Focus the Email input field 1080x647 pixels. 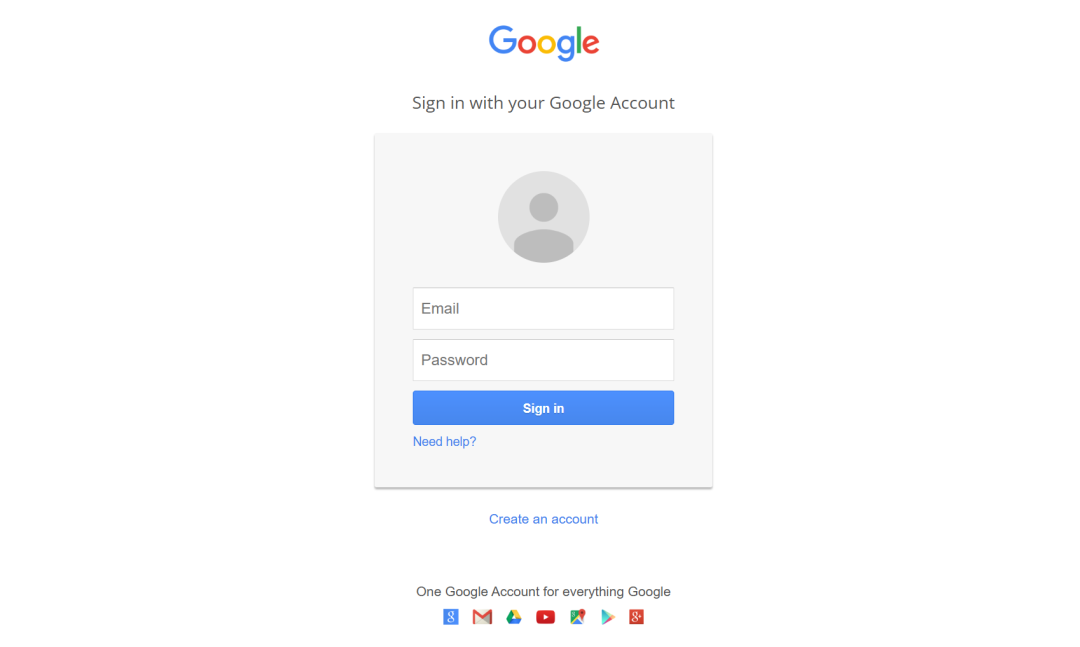coord(543,308)
